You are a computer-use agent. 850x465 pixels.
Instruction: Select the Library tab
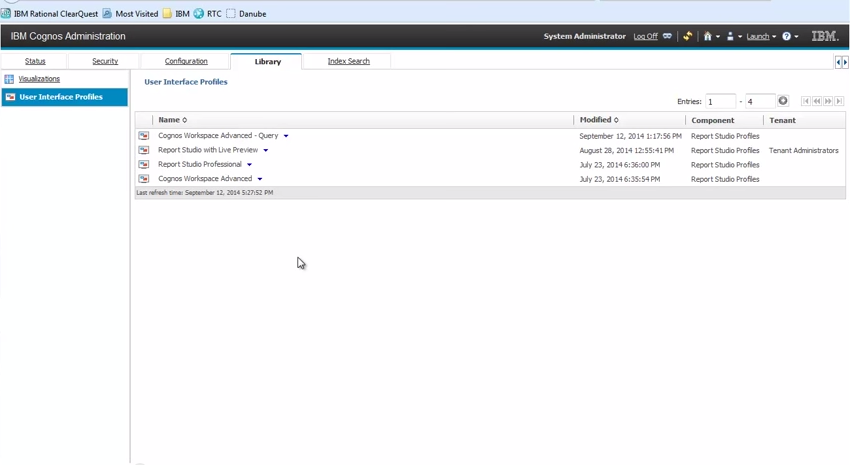click(268, 62)
